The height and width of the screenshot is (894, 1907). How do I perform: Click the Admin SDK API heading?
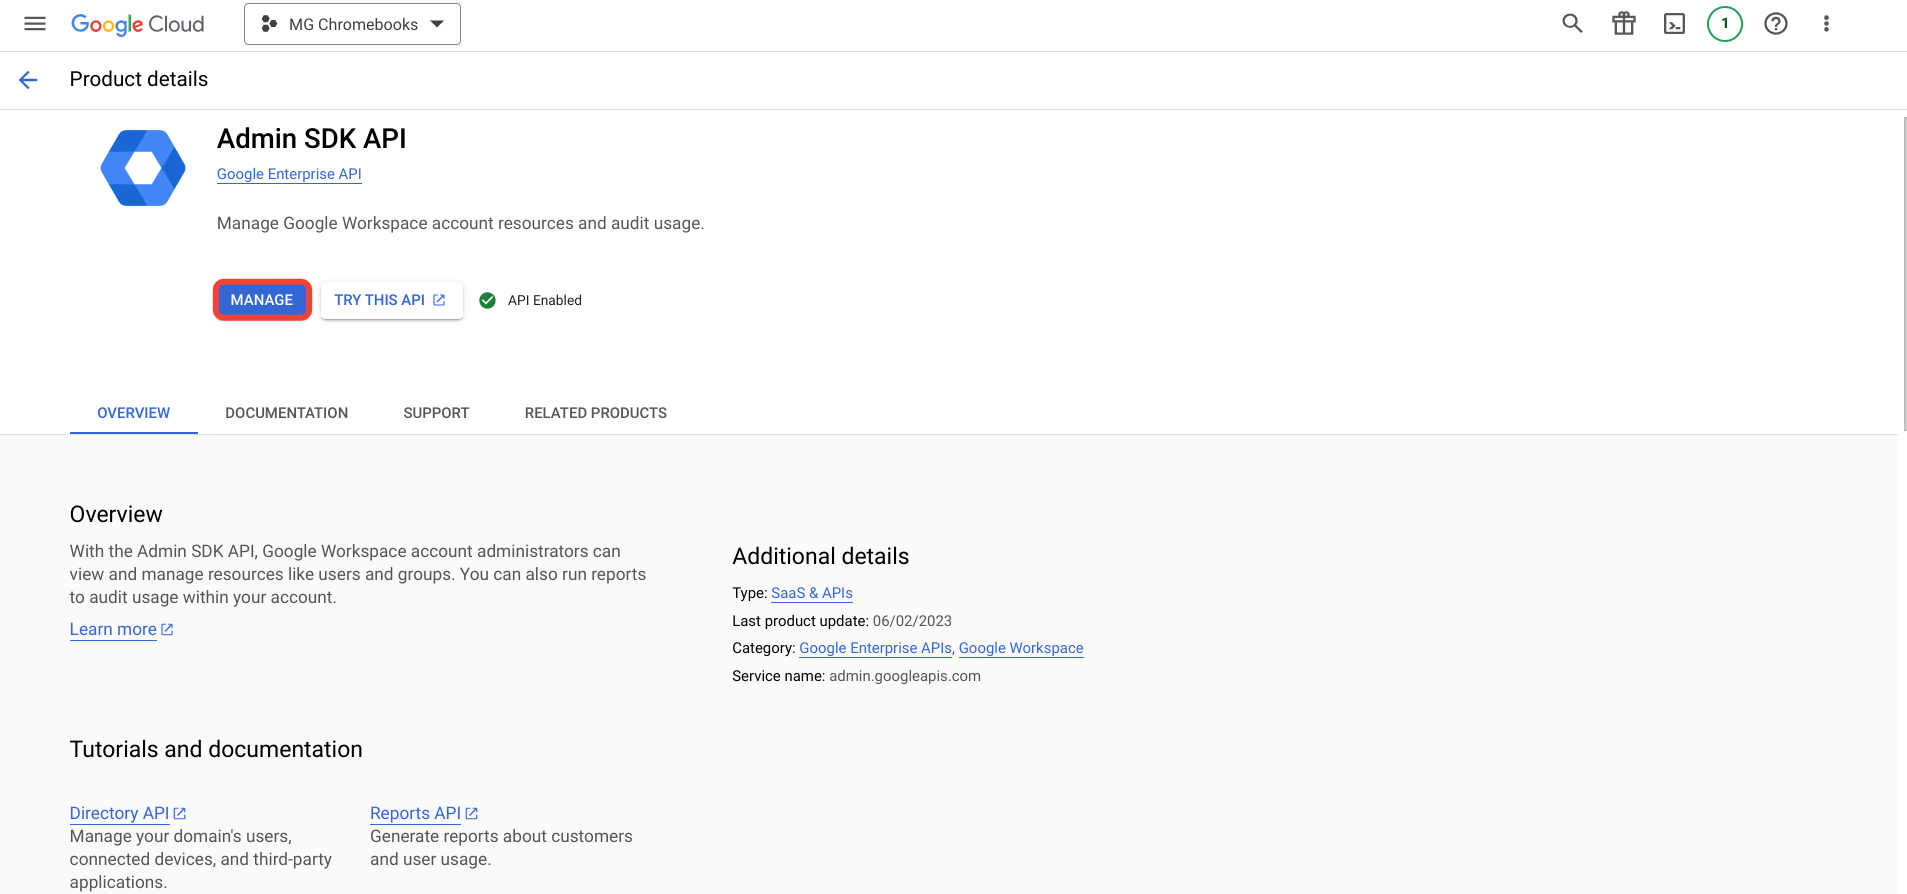click(x=312, y=138)
